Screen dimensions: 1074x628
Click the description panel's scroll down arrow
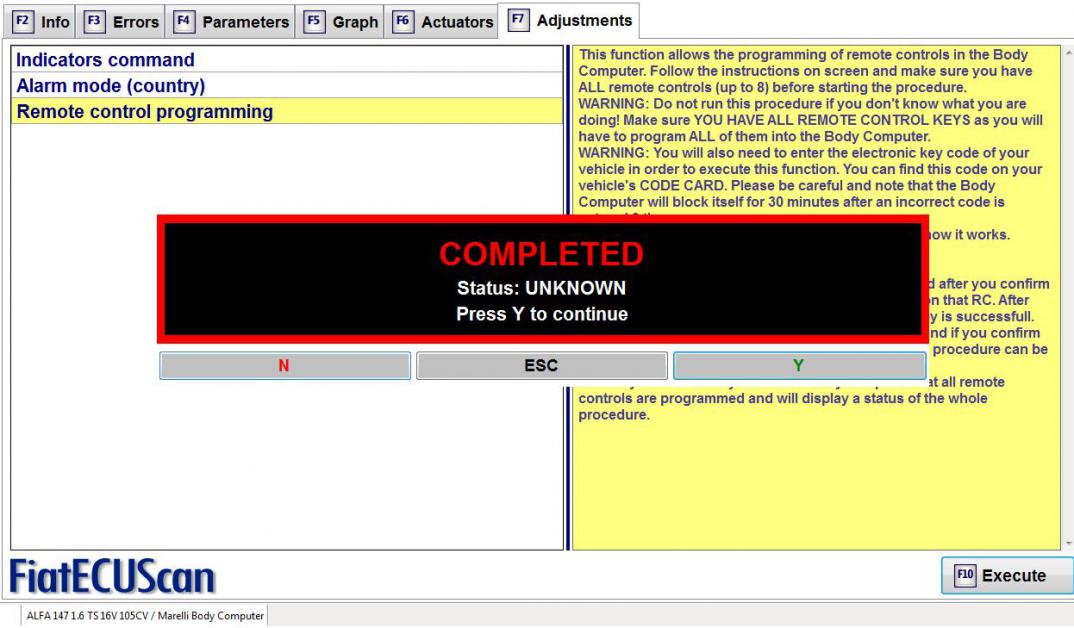coord(1068,544)
